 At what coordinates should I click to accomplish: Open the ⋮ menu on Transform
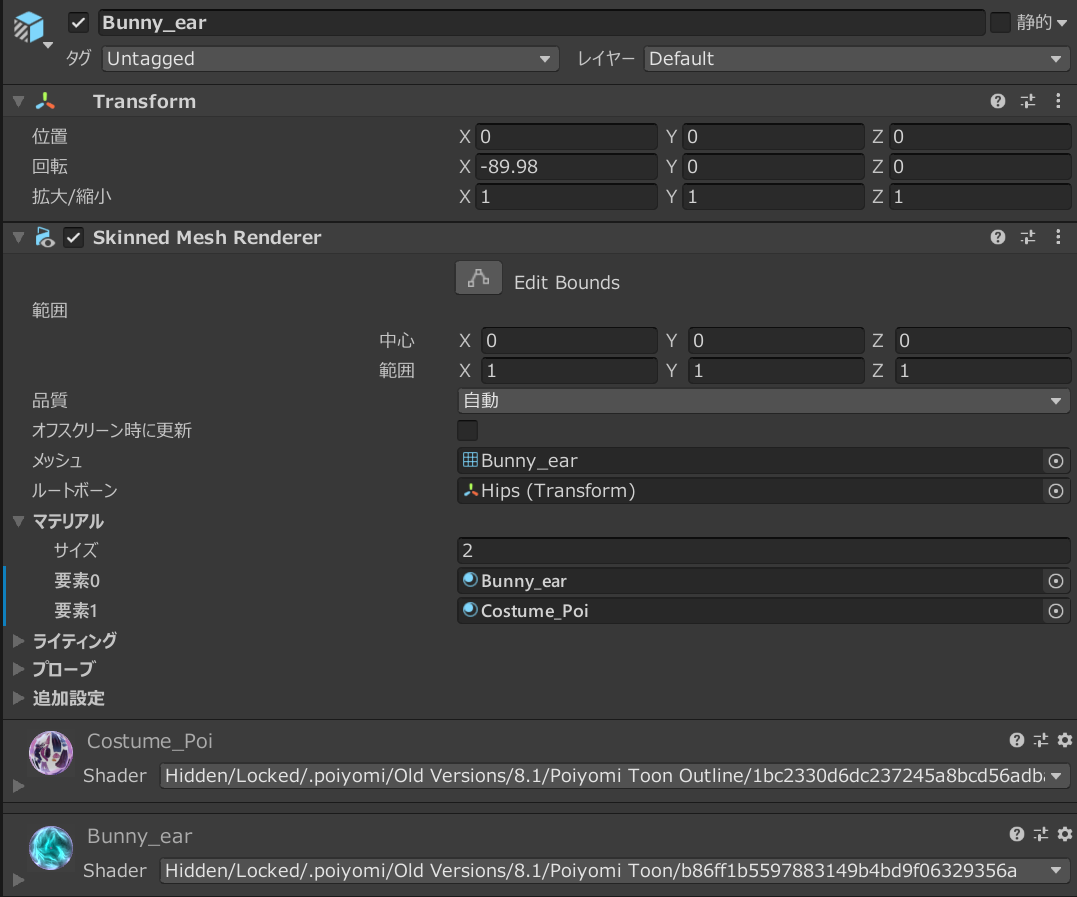coord(1058,101)
